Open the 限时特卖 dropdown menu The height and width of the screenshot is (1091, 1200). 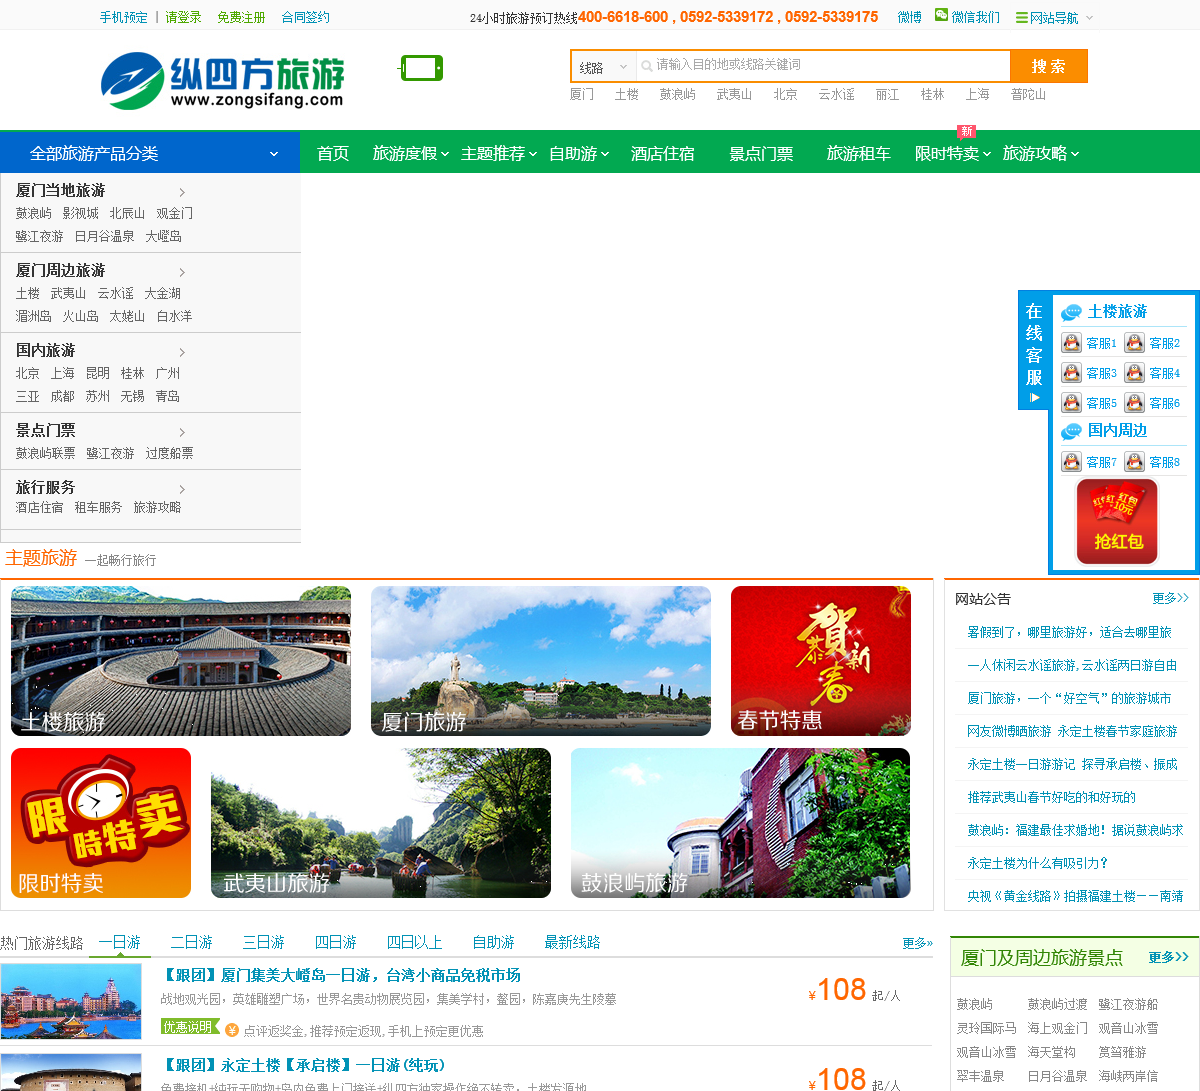pos(953,153)
